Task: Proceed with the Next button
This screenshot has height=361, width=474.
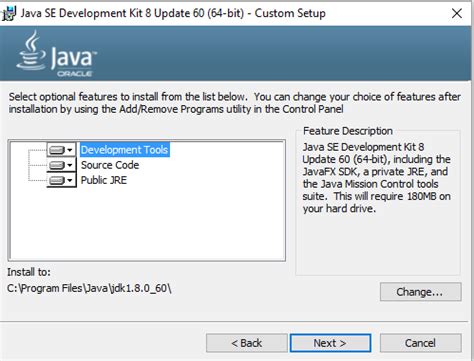Action: coord(330,343)
